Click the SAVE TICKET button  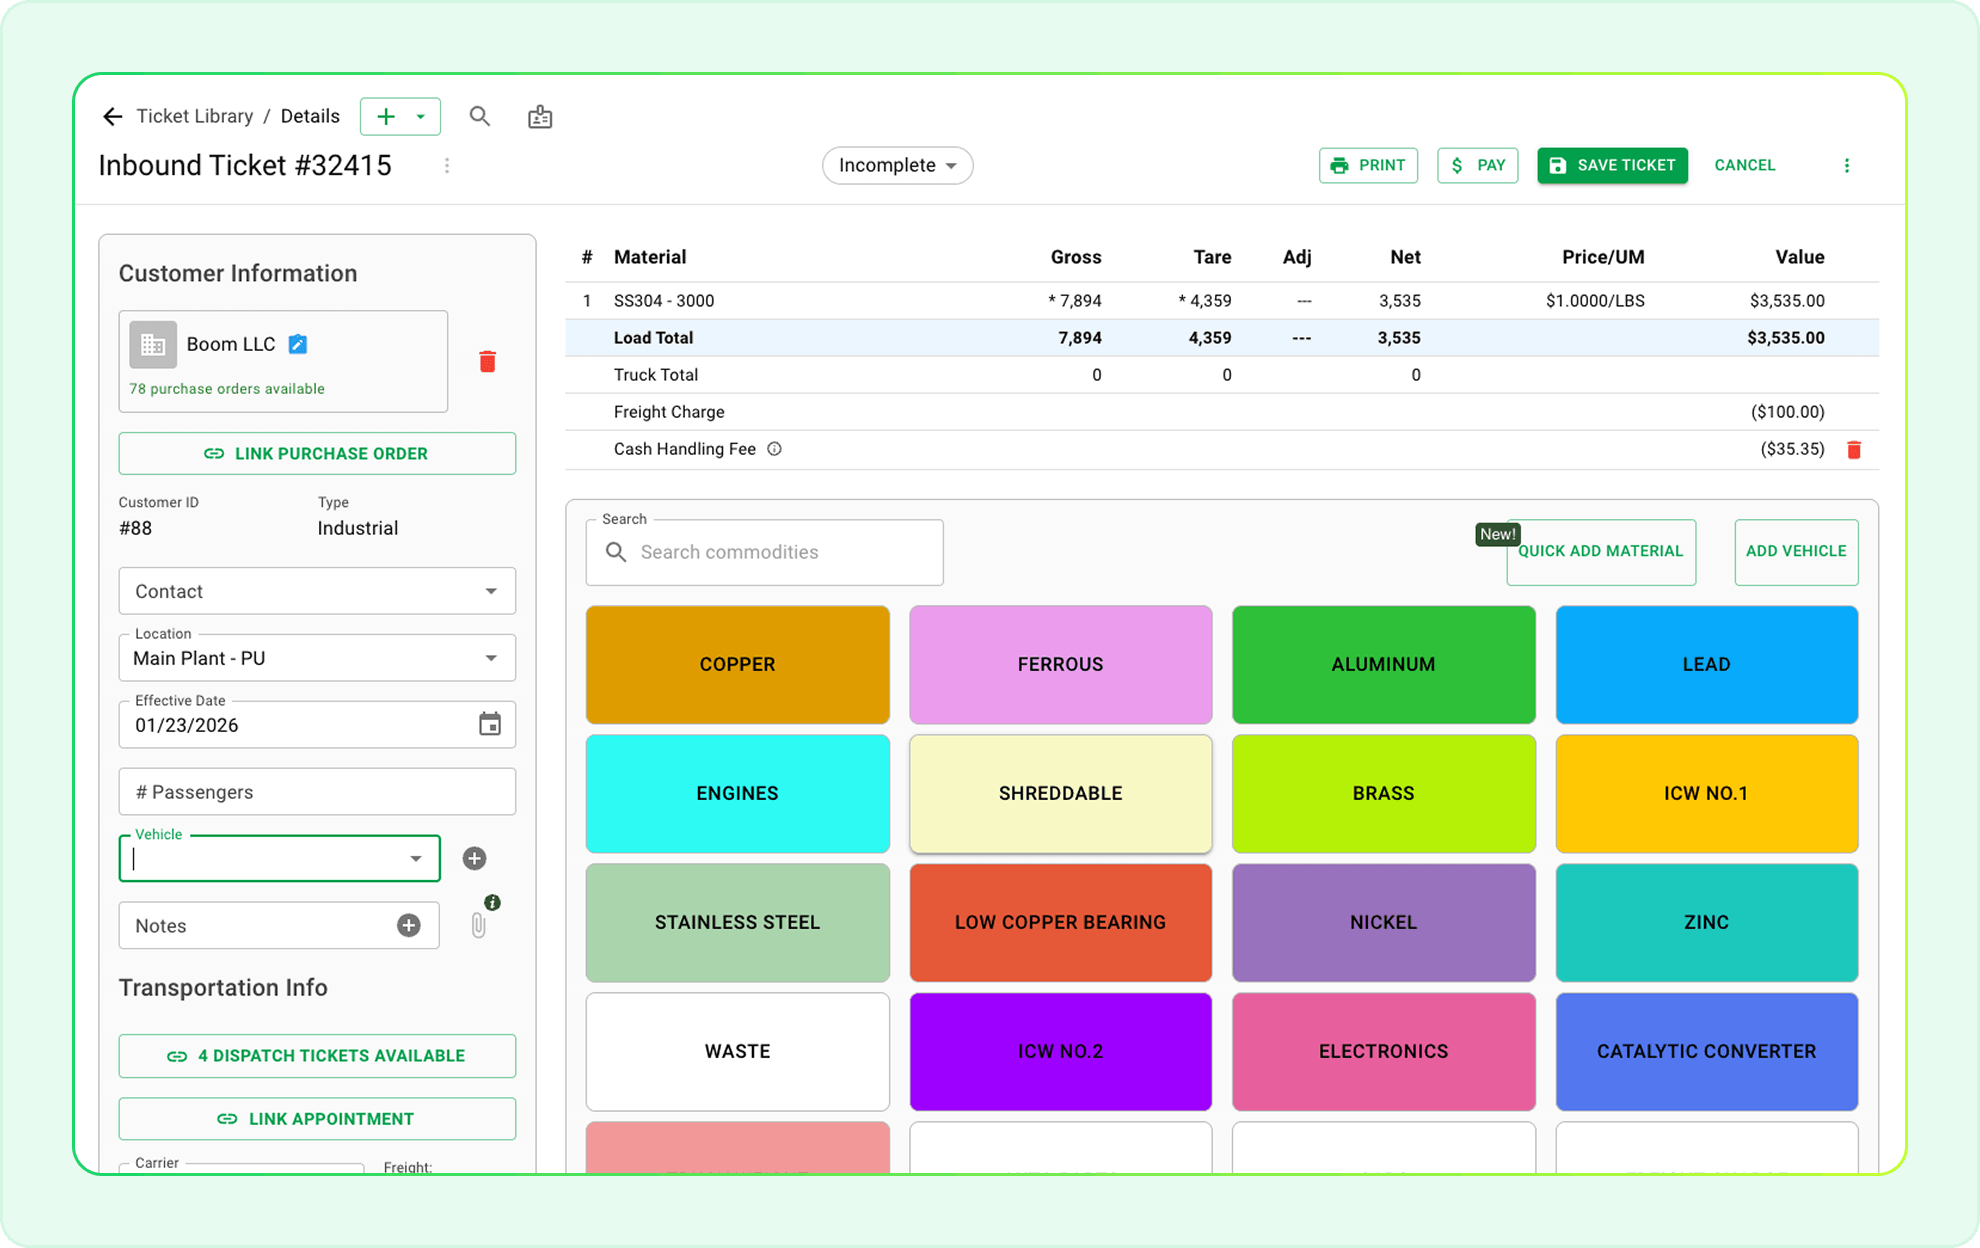[1611, 165]
